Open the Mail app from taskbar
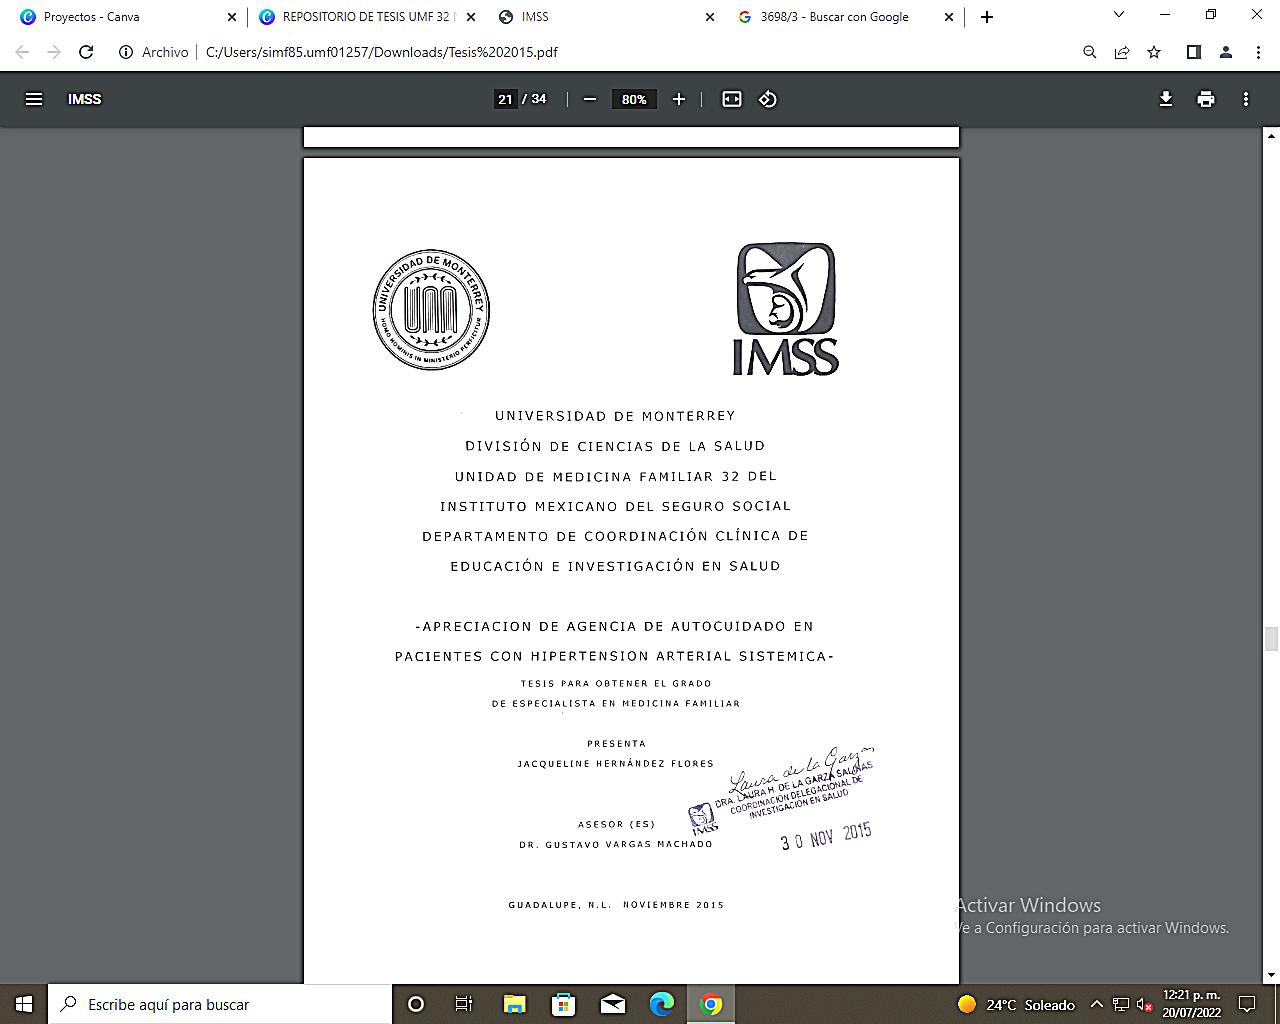 point(612,1004)
